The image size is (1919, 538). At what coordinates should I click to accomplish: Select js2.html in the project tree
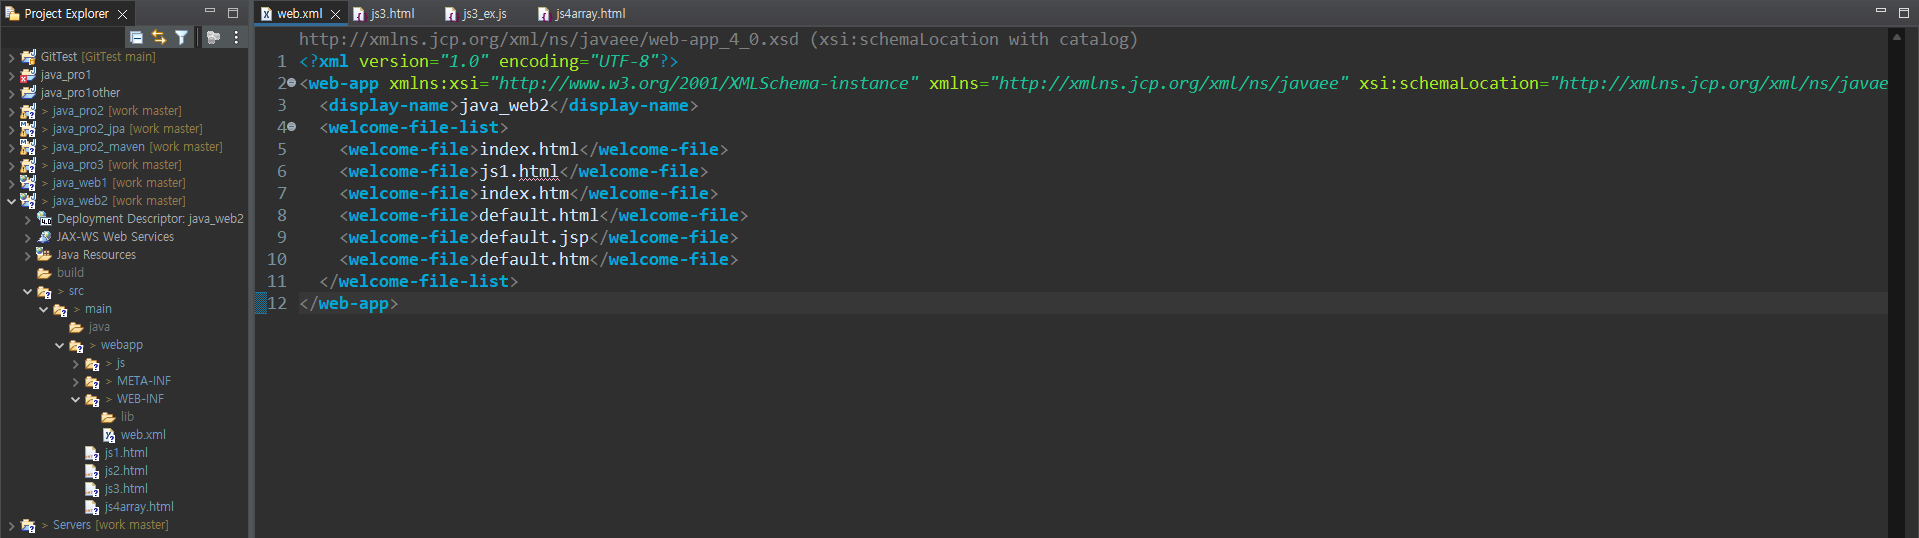tap(126, 471)
